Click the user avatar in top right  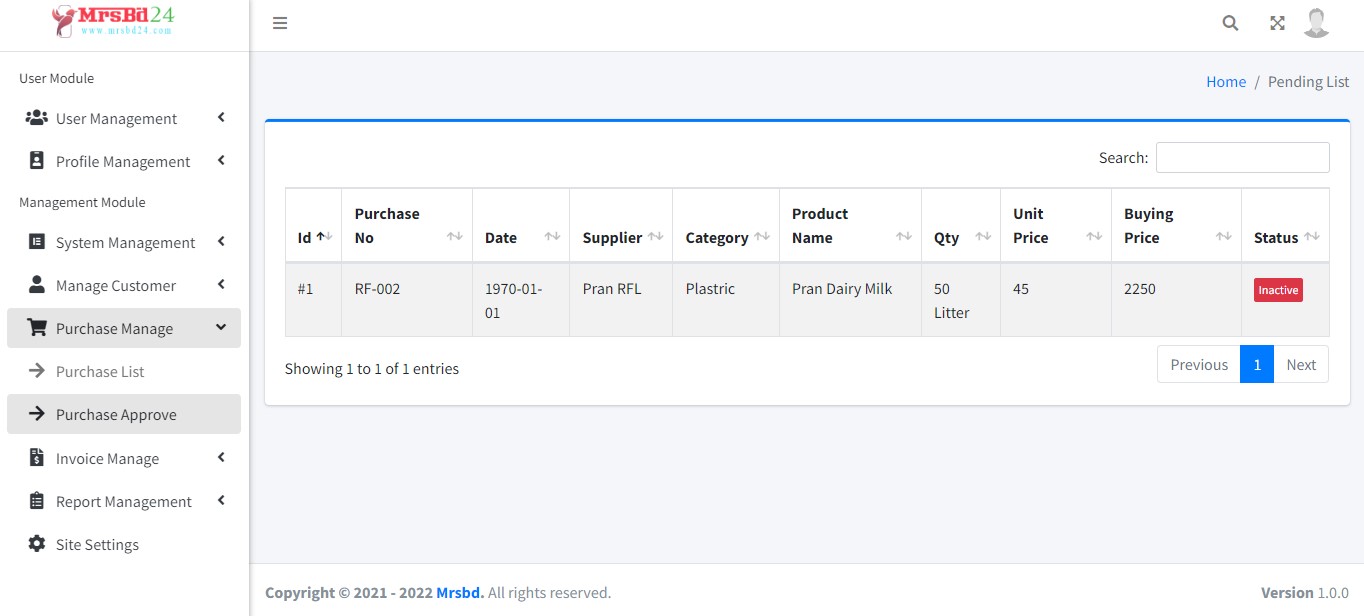(1316, 22)
